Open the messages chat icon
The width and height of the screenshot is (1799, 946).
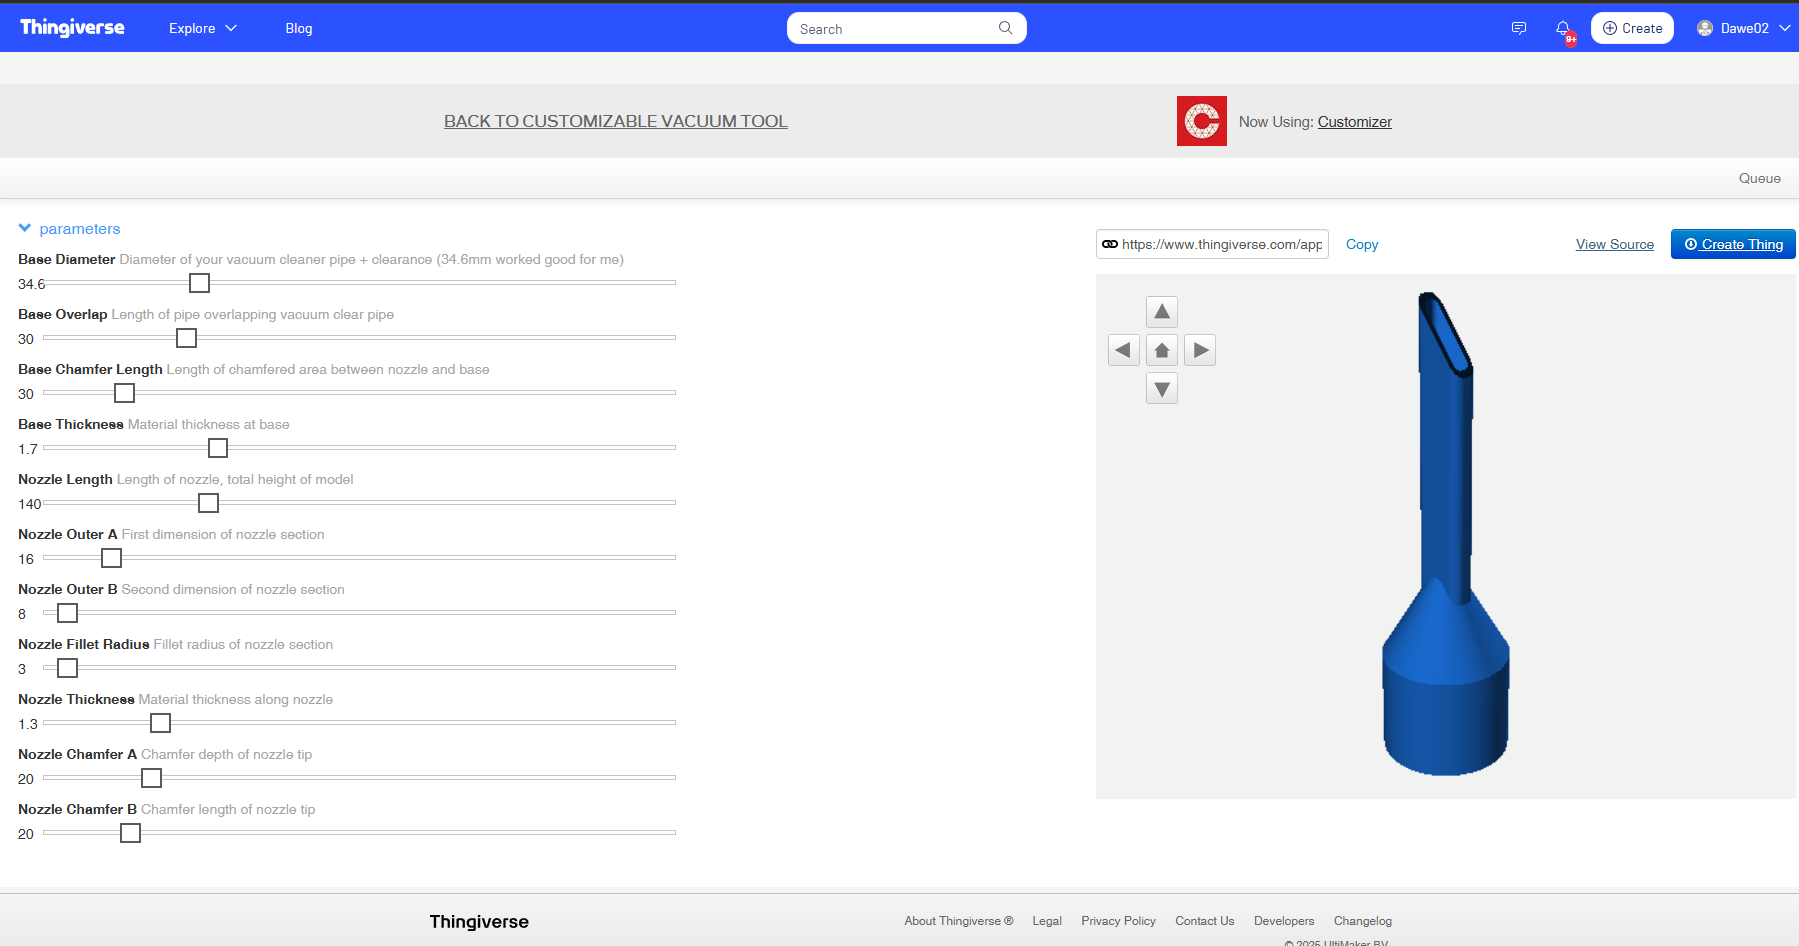pos(1518,29)
